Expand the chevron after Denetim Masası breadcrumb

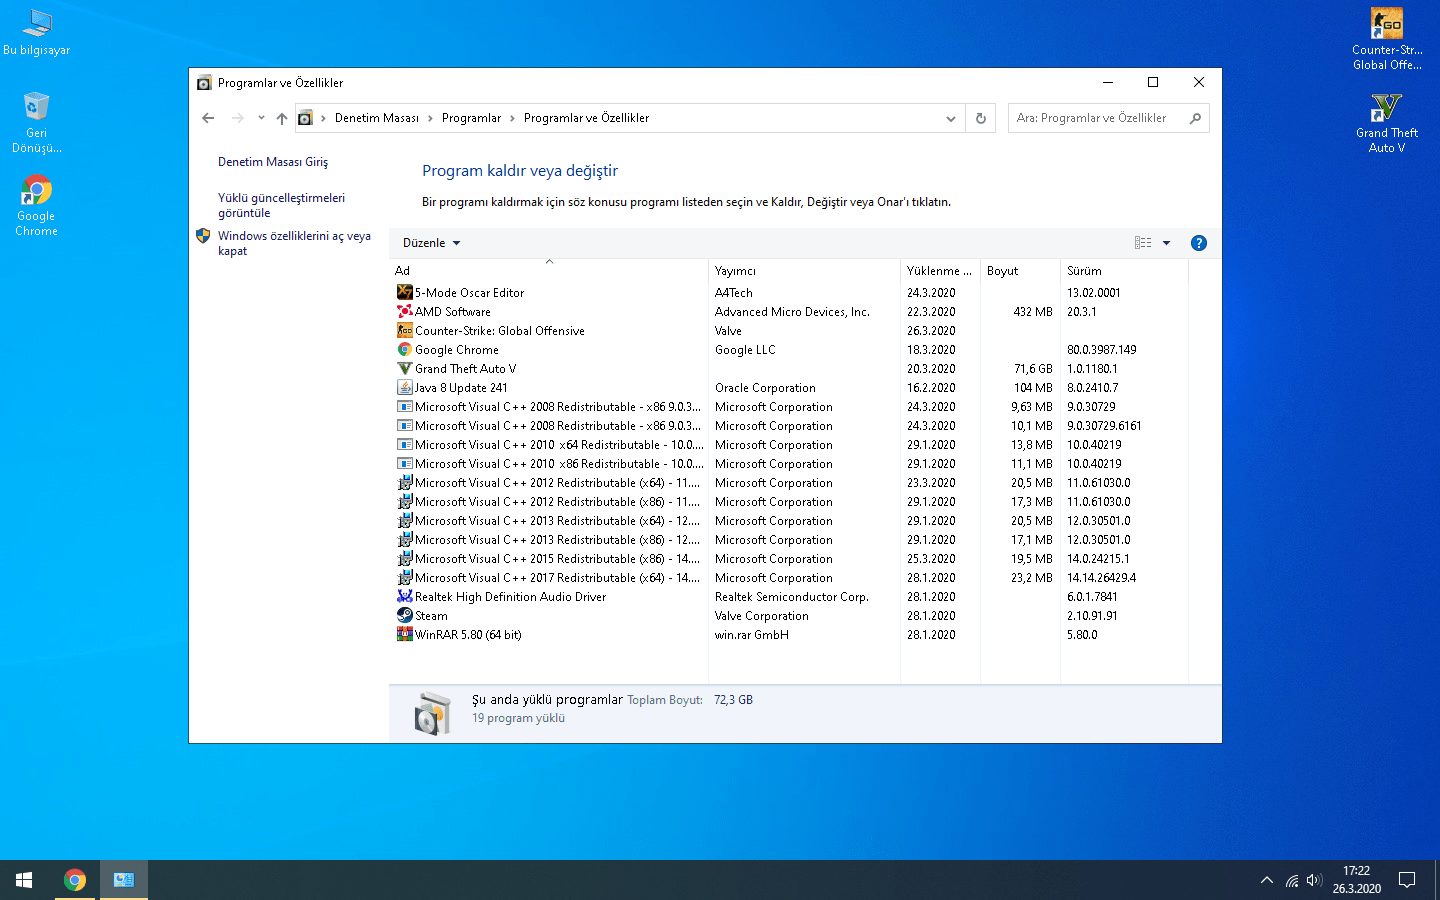(x=430, y=118)
